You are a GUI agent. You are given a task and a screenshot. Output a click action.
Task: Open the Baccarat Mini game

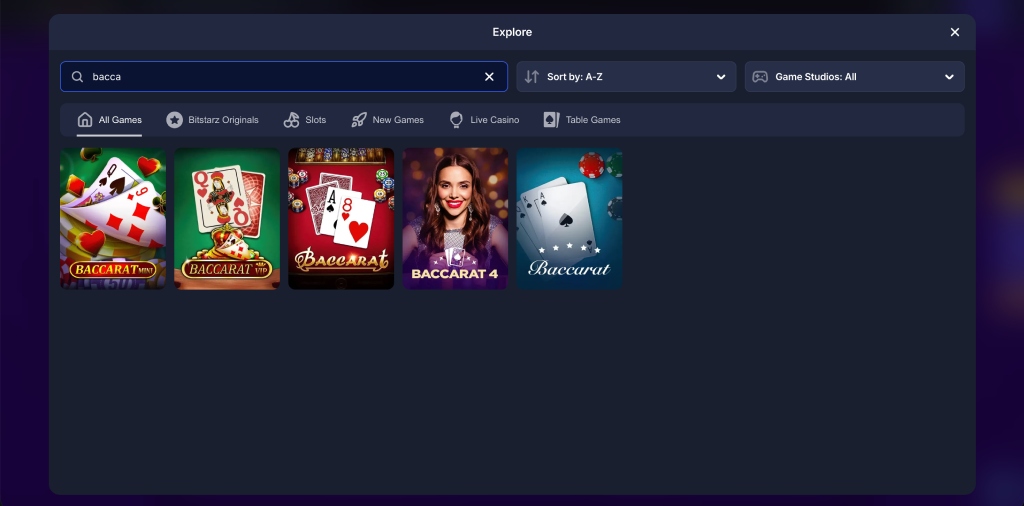pos(113,218)
